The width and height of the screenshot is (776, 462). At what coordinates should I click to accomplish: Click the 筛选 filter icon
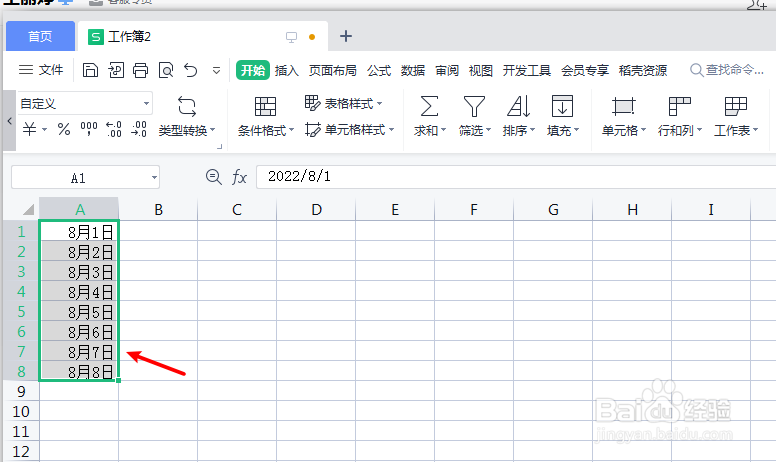pyautogui.click(x=474, y=106)
